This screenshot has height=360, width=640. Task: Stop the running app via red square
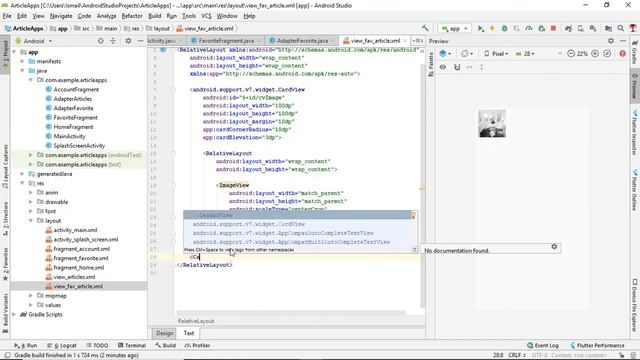click(x=553, y=29)
